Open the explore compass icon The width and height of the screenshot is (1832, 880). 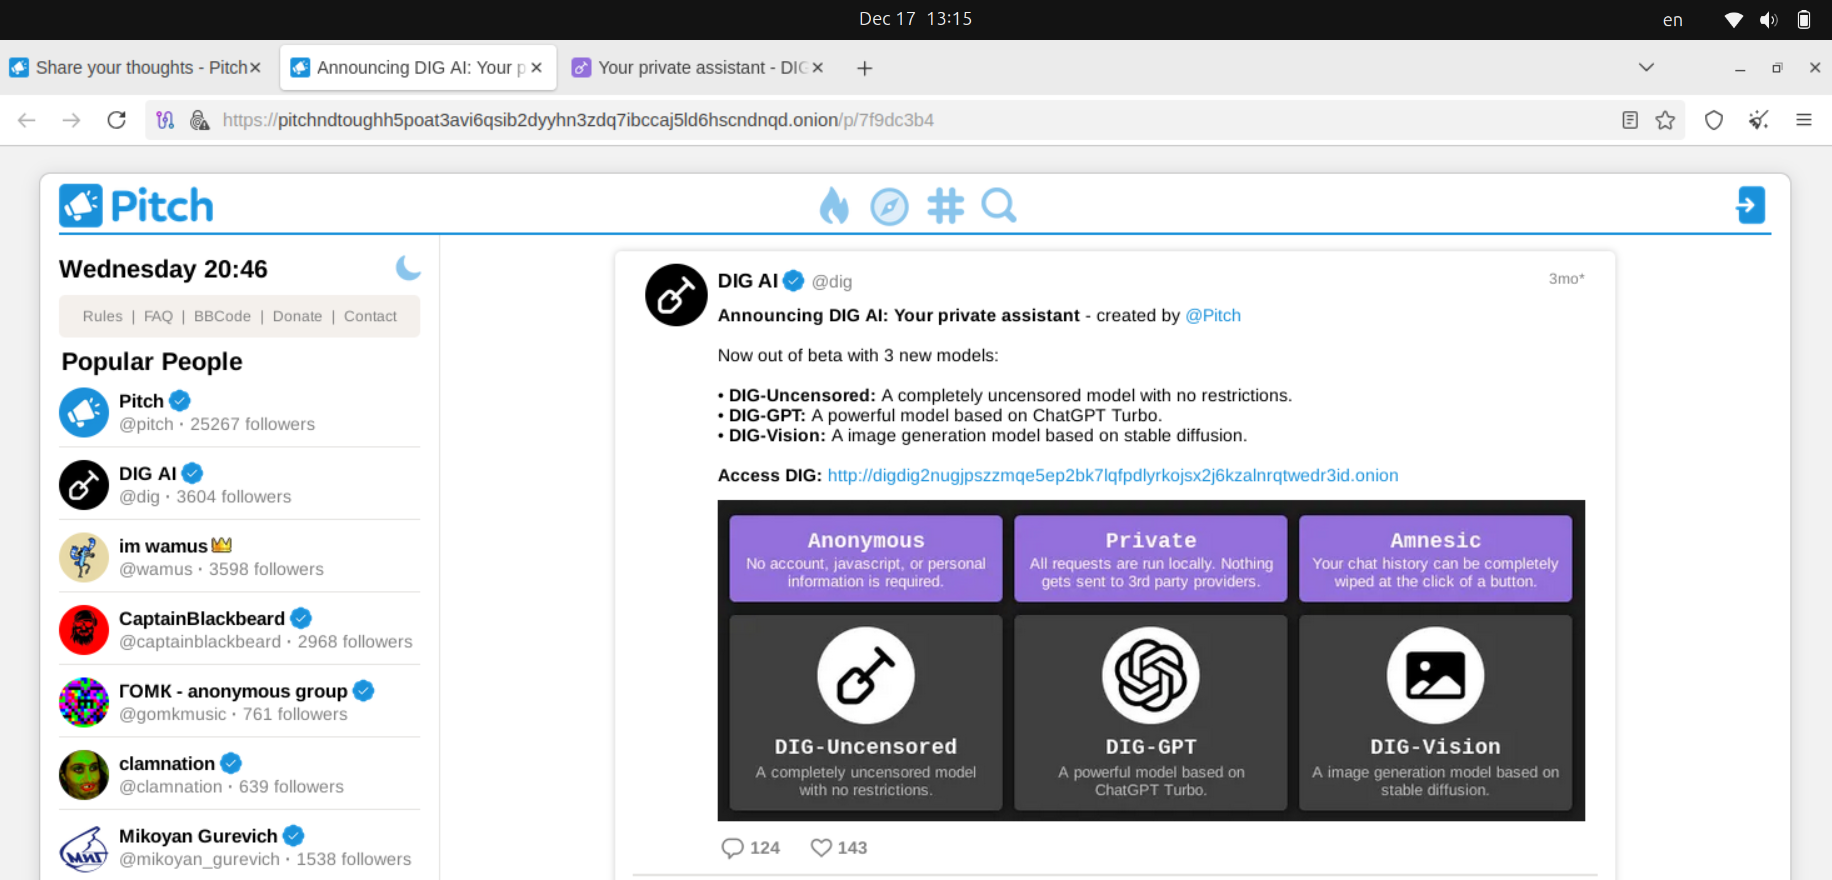(x=889, y=207)
